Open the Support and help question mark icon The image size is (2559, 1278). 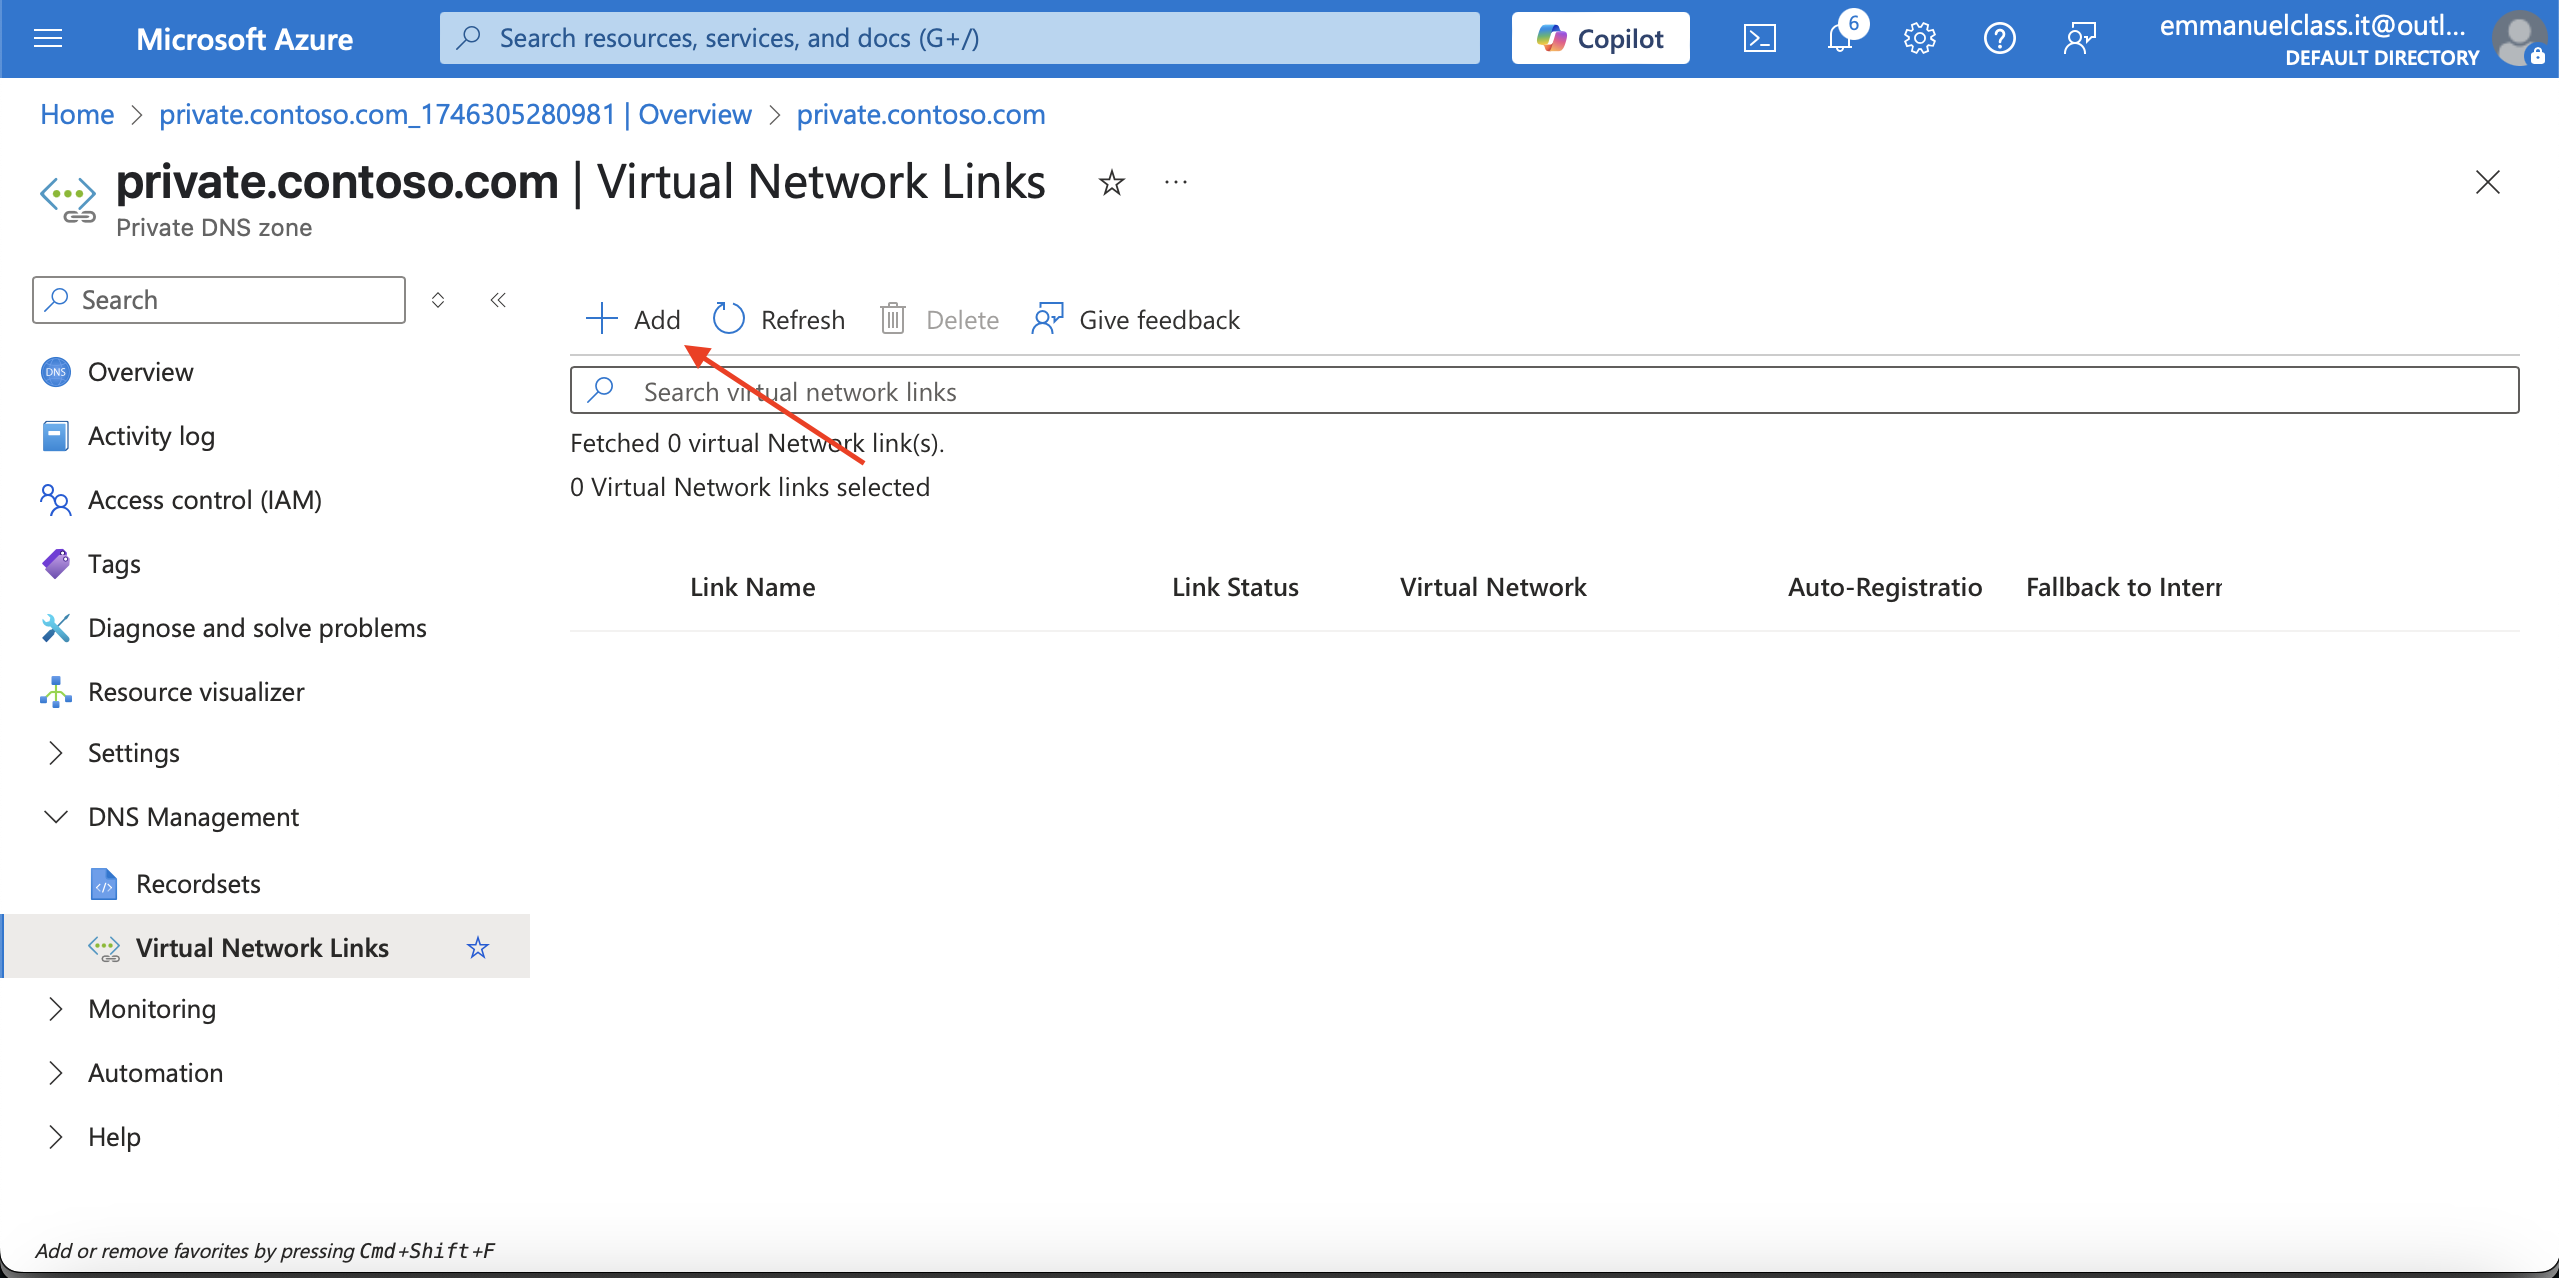[x=1999, y=38]
